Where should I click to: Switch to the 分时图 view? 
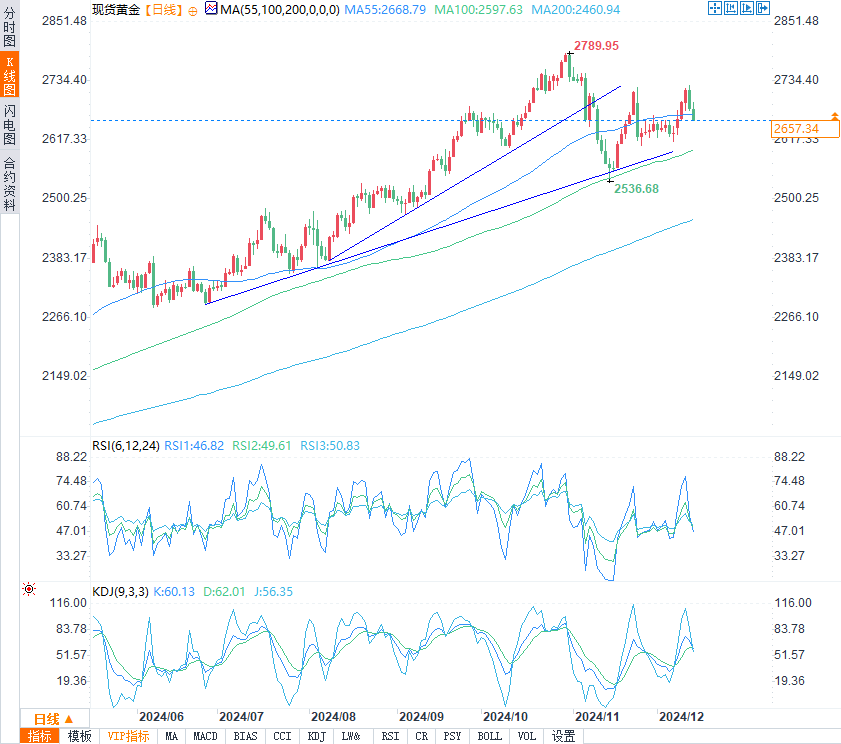tap(9, 26)
